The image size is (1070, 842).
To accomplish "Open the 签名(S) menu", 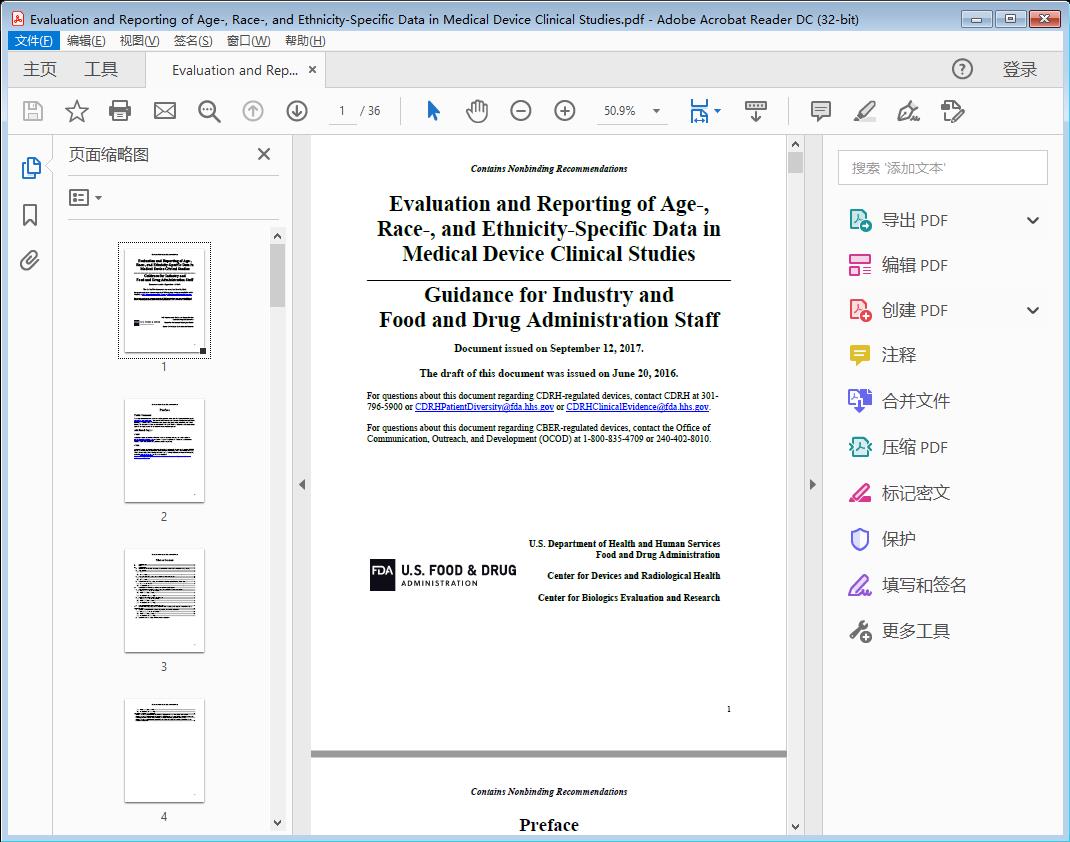I will (193, 41).
